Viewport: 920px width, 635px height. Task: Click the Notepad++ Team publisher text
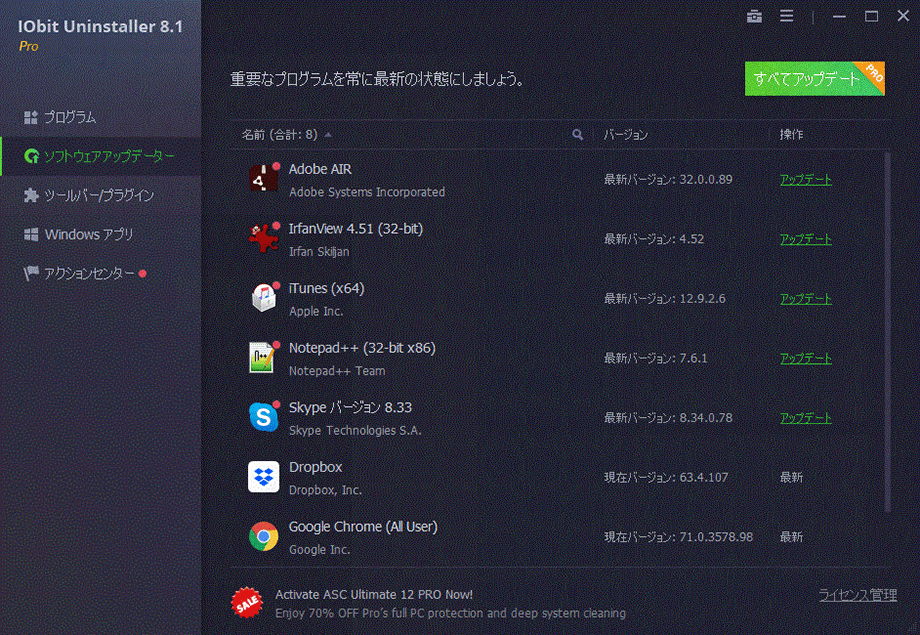pos(337,371)
